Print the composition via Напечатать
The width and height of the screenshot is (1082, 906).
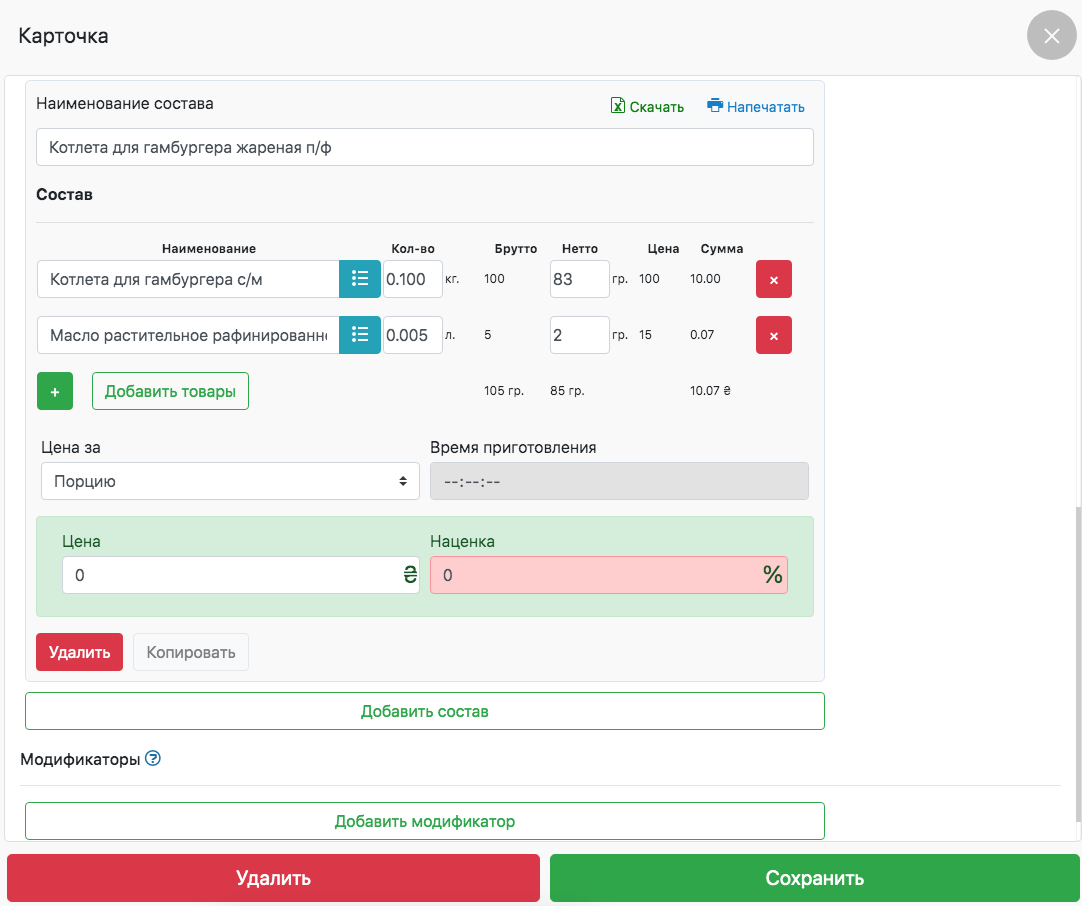tap(755, 107)
